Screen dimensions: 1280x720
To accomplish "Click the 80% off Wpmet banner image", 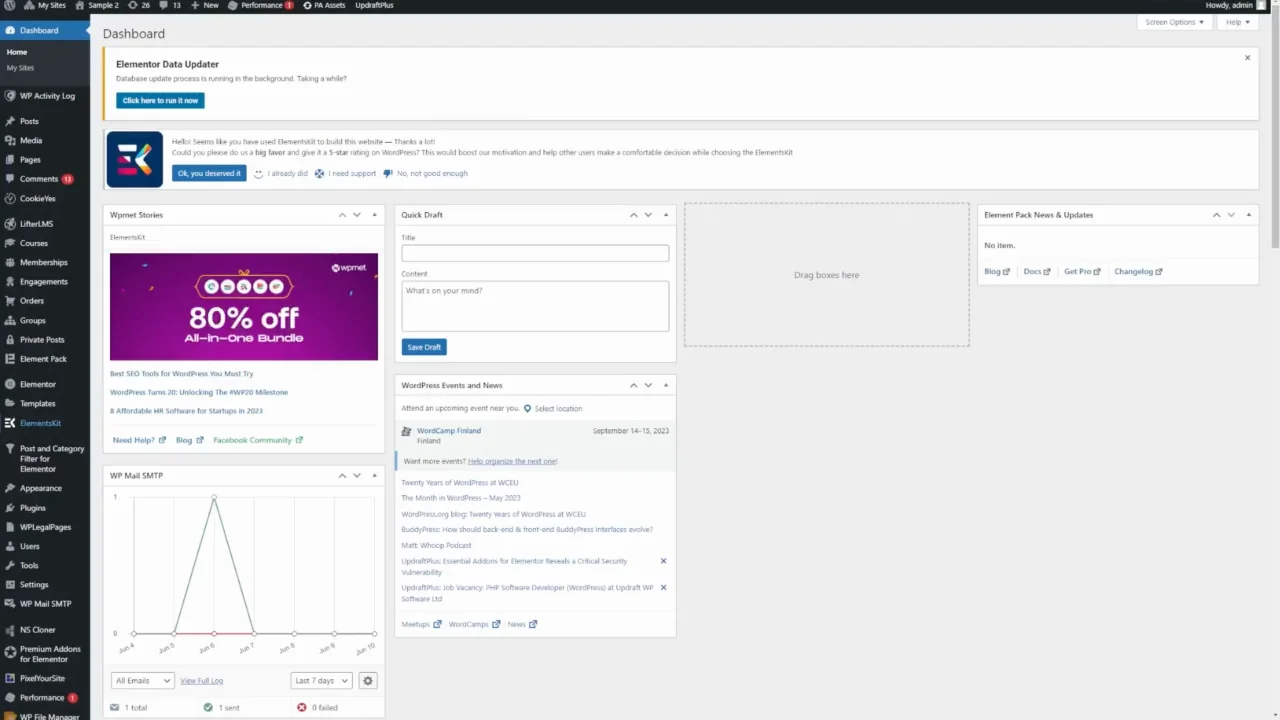I will coord(244,306).
